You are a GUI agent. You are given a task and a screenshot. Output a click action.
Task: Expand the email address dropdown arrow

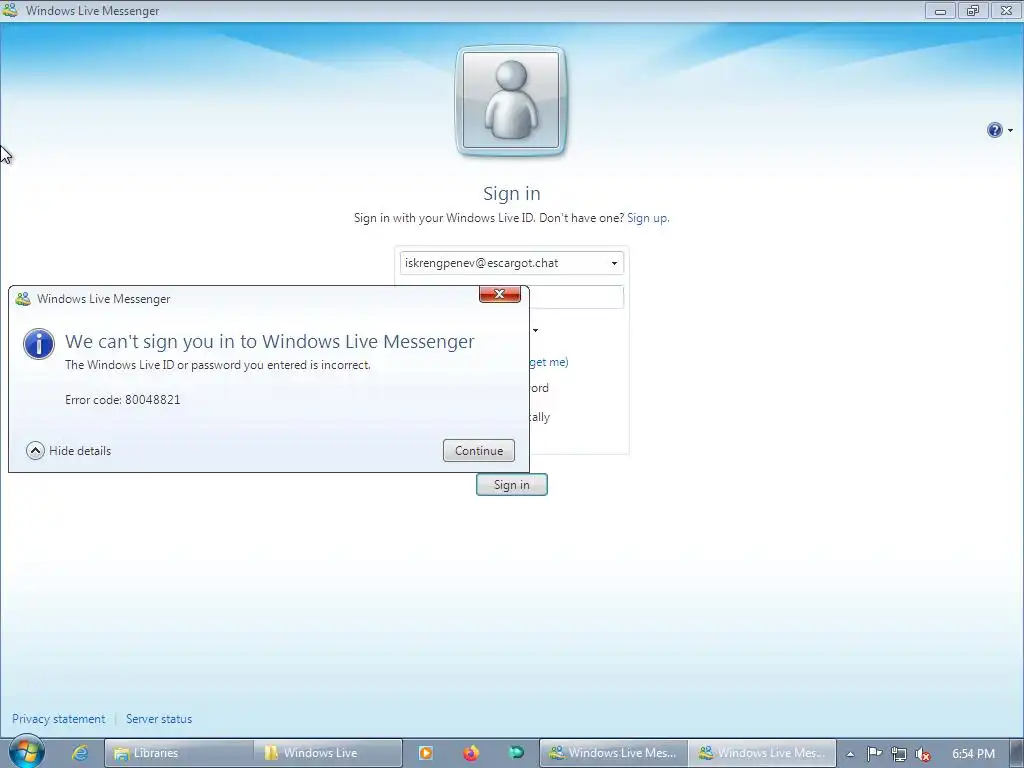tap(614, 263)
